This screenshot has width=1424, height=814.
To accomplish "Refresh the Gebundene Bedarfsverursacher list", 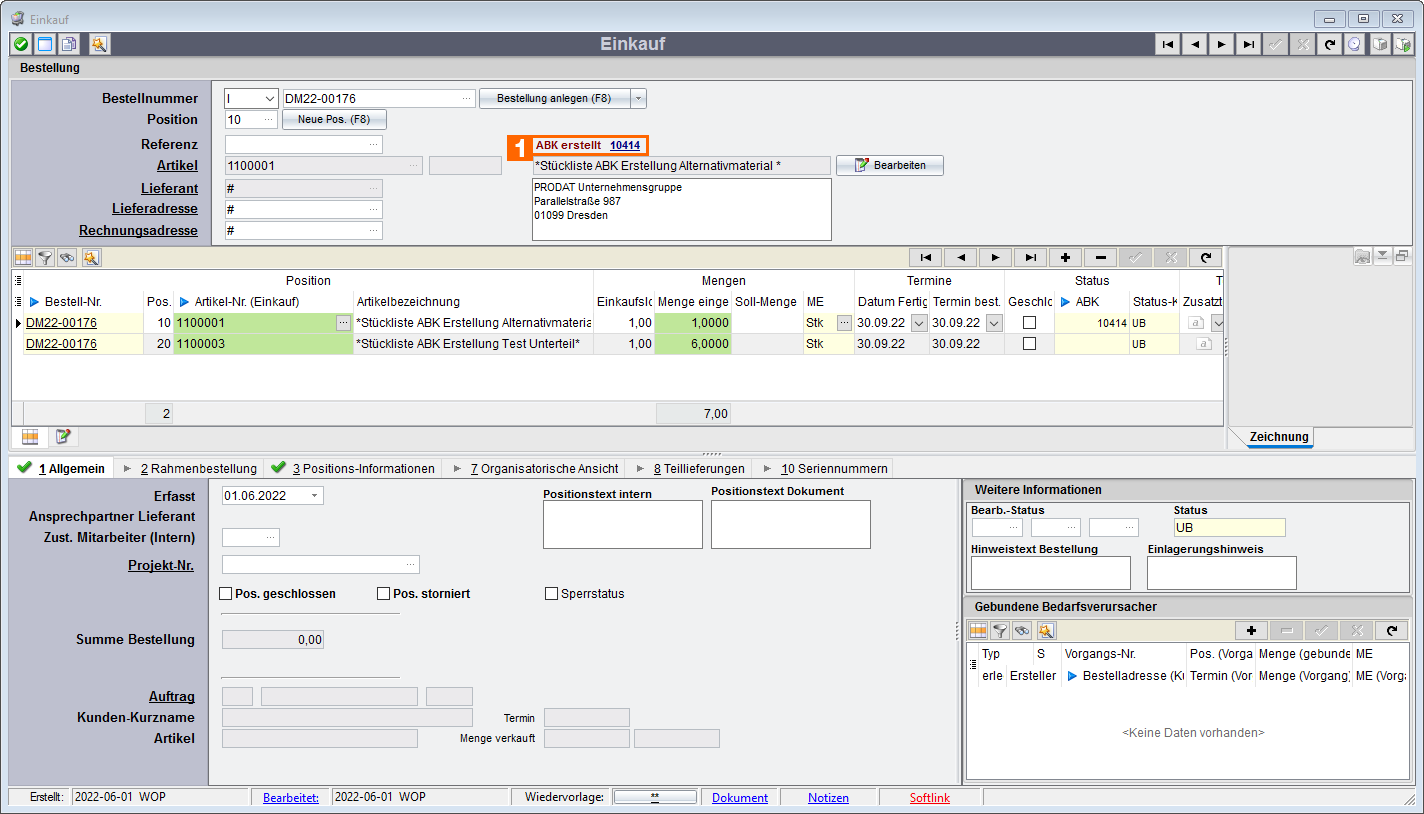I will tap(1391, 631).
